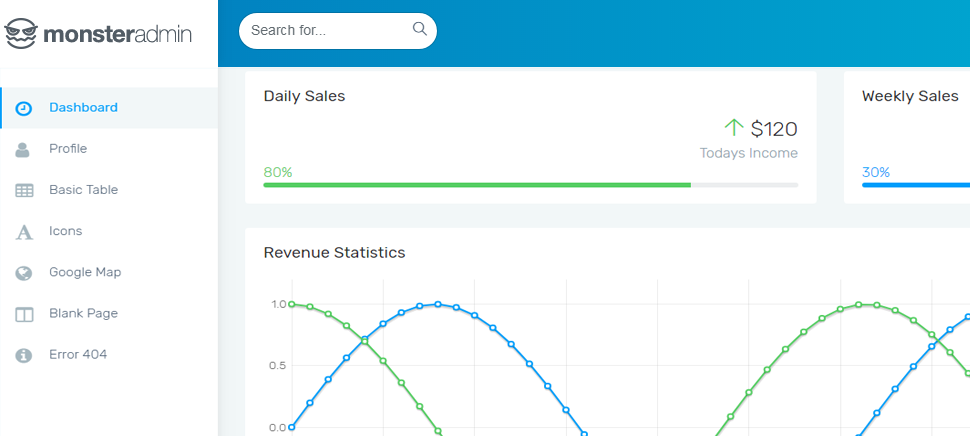The width and height of the screenshot is (970, 436).
Task: Click the blue Weekly Sales progress bar
Action: click(916, 185)
